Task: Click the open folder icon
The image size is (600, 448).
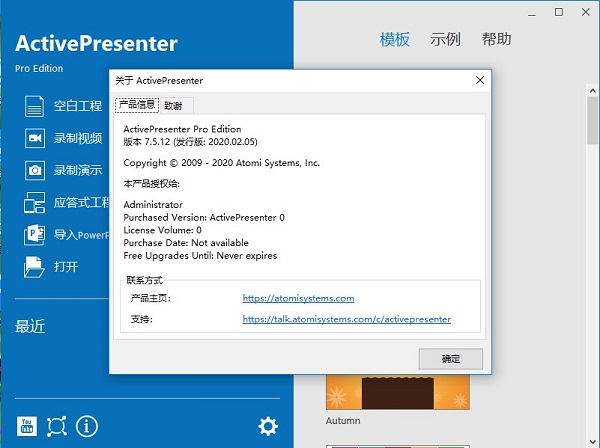Action: (34, 267)
